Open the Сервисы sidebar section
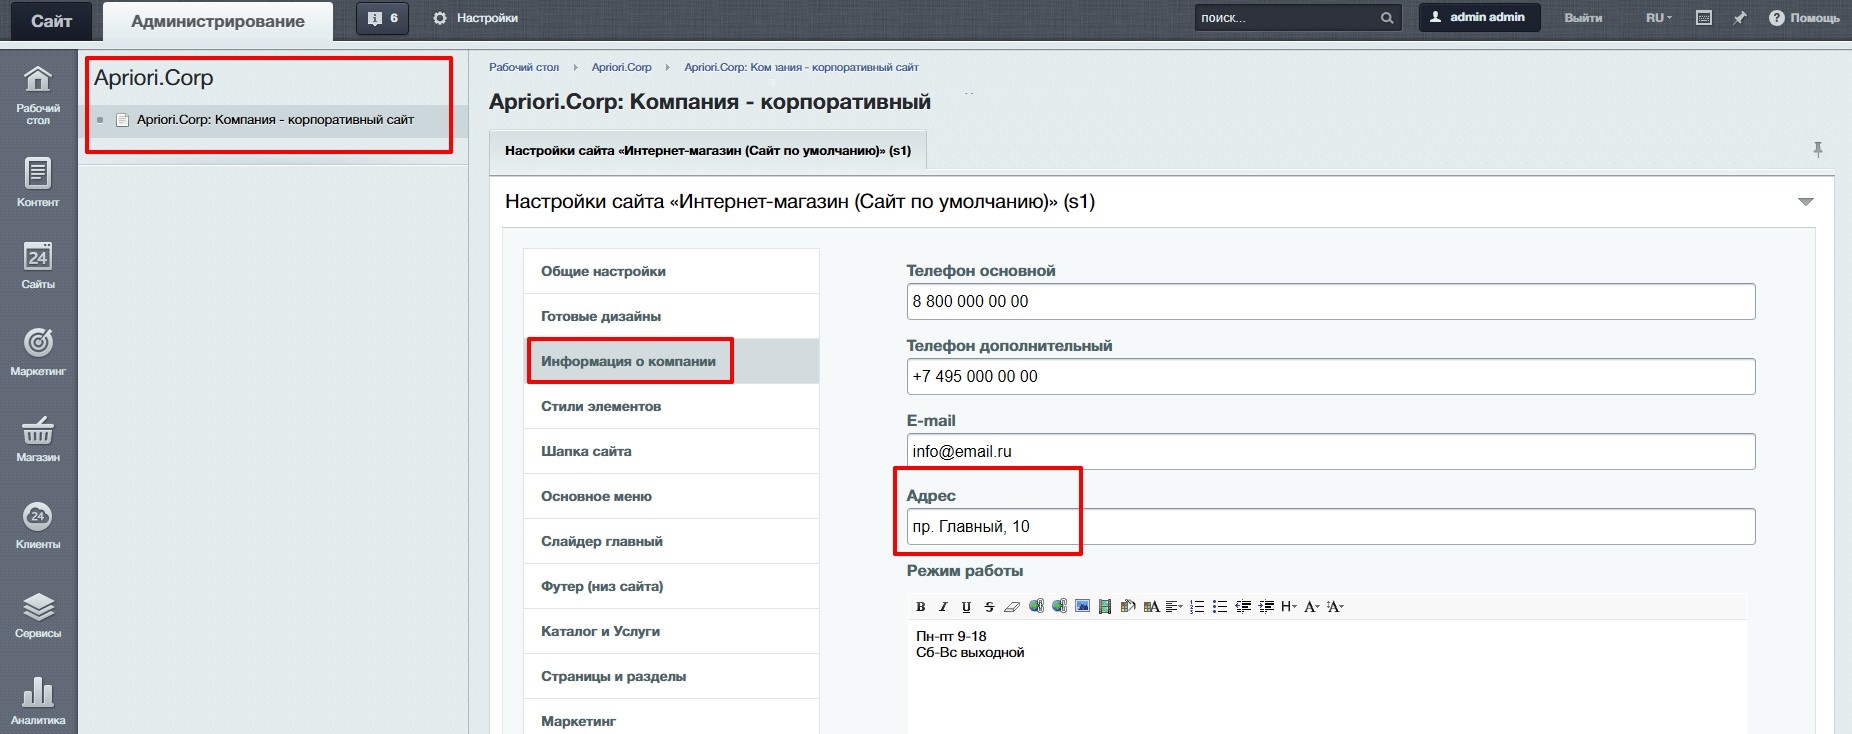The width and height of the screenshot is (1852, 734). click(x=38, y=613)
